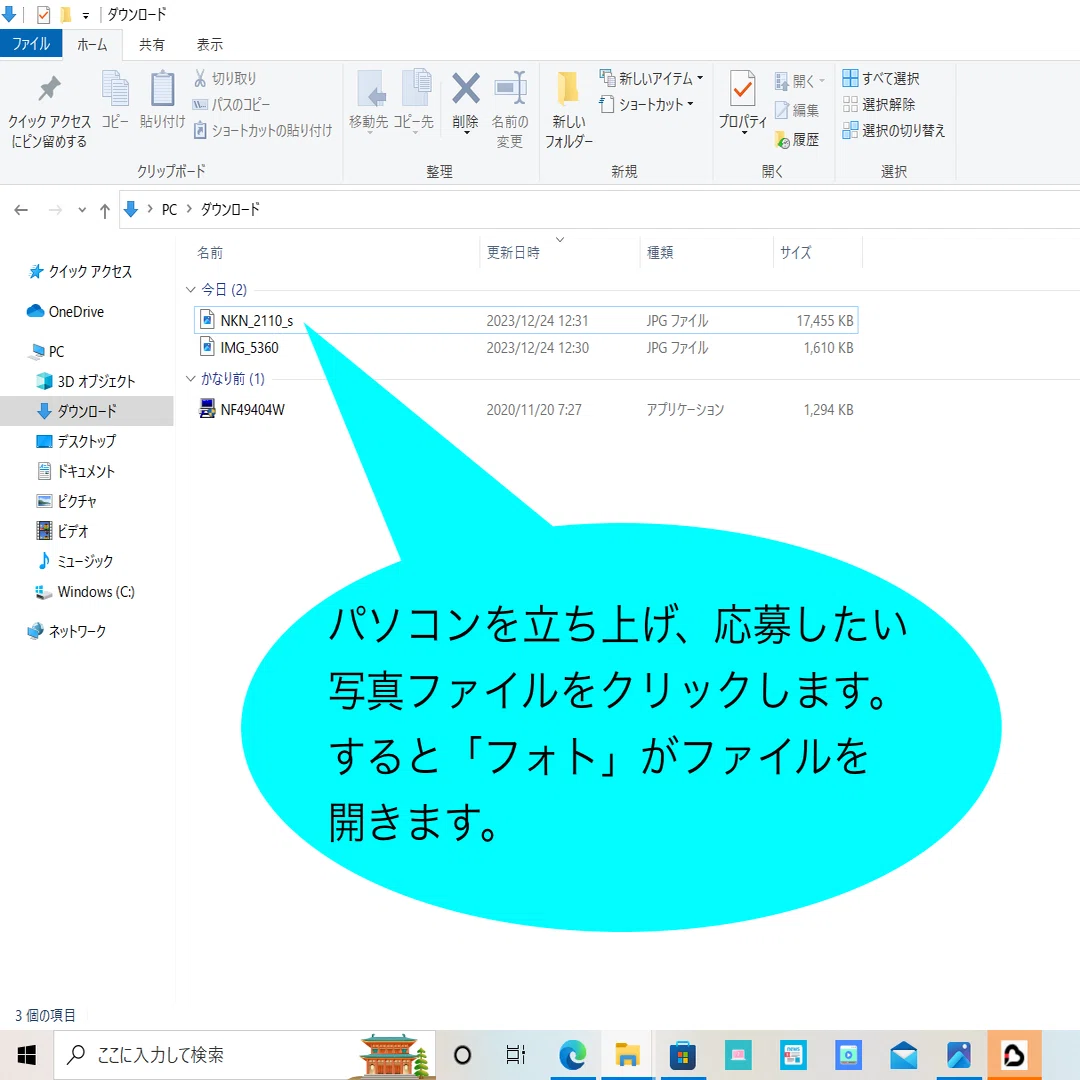This screenshot has height=1080, width=1080.
Task: Switch to the 表示 tab
Action: (209, 45)
